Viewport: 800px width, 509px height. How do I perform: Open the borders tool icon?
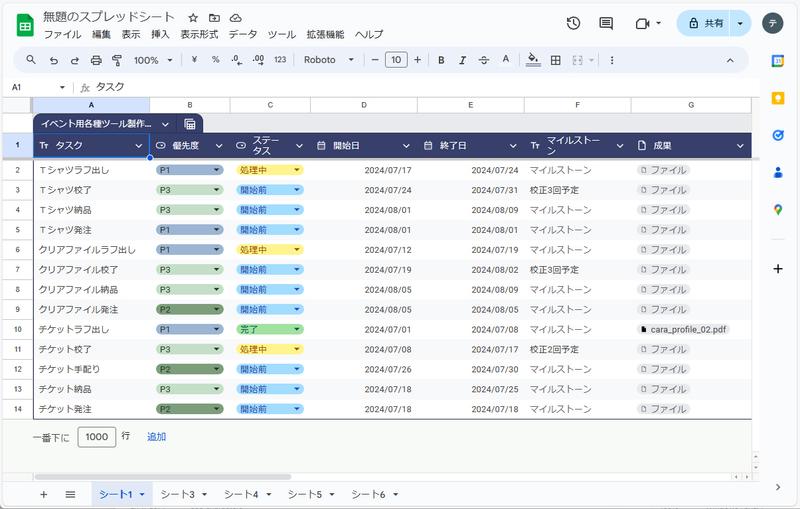coord(556,60)
